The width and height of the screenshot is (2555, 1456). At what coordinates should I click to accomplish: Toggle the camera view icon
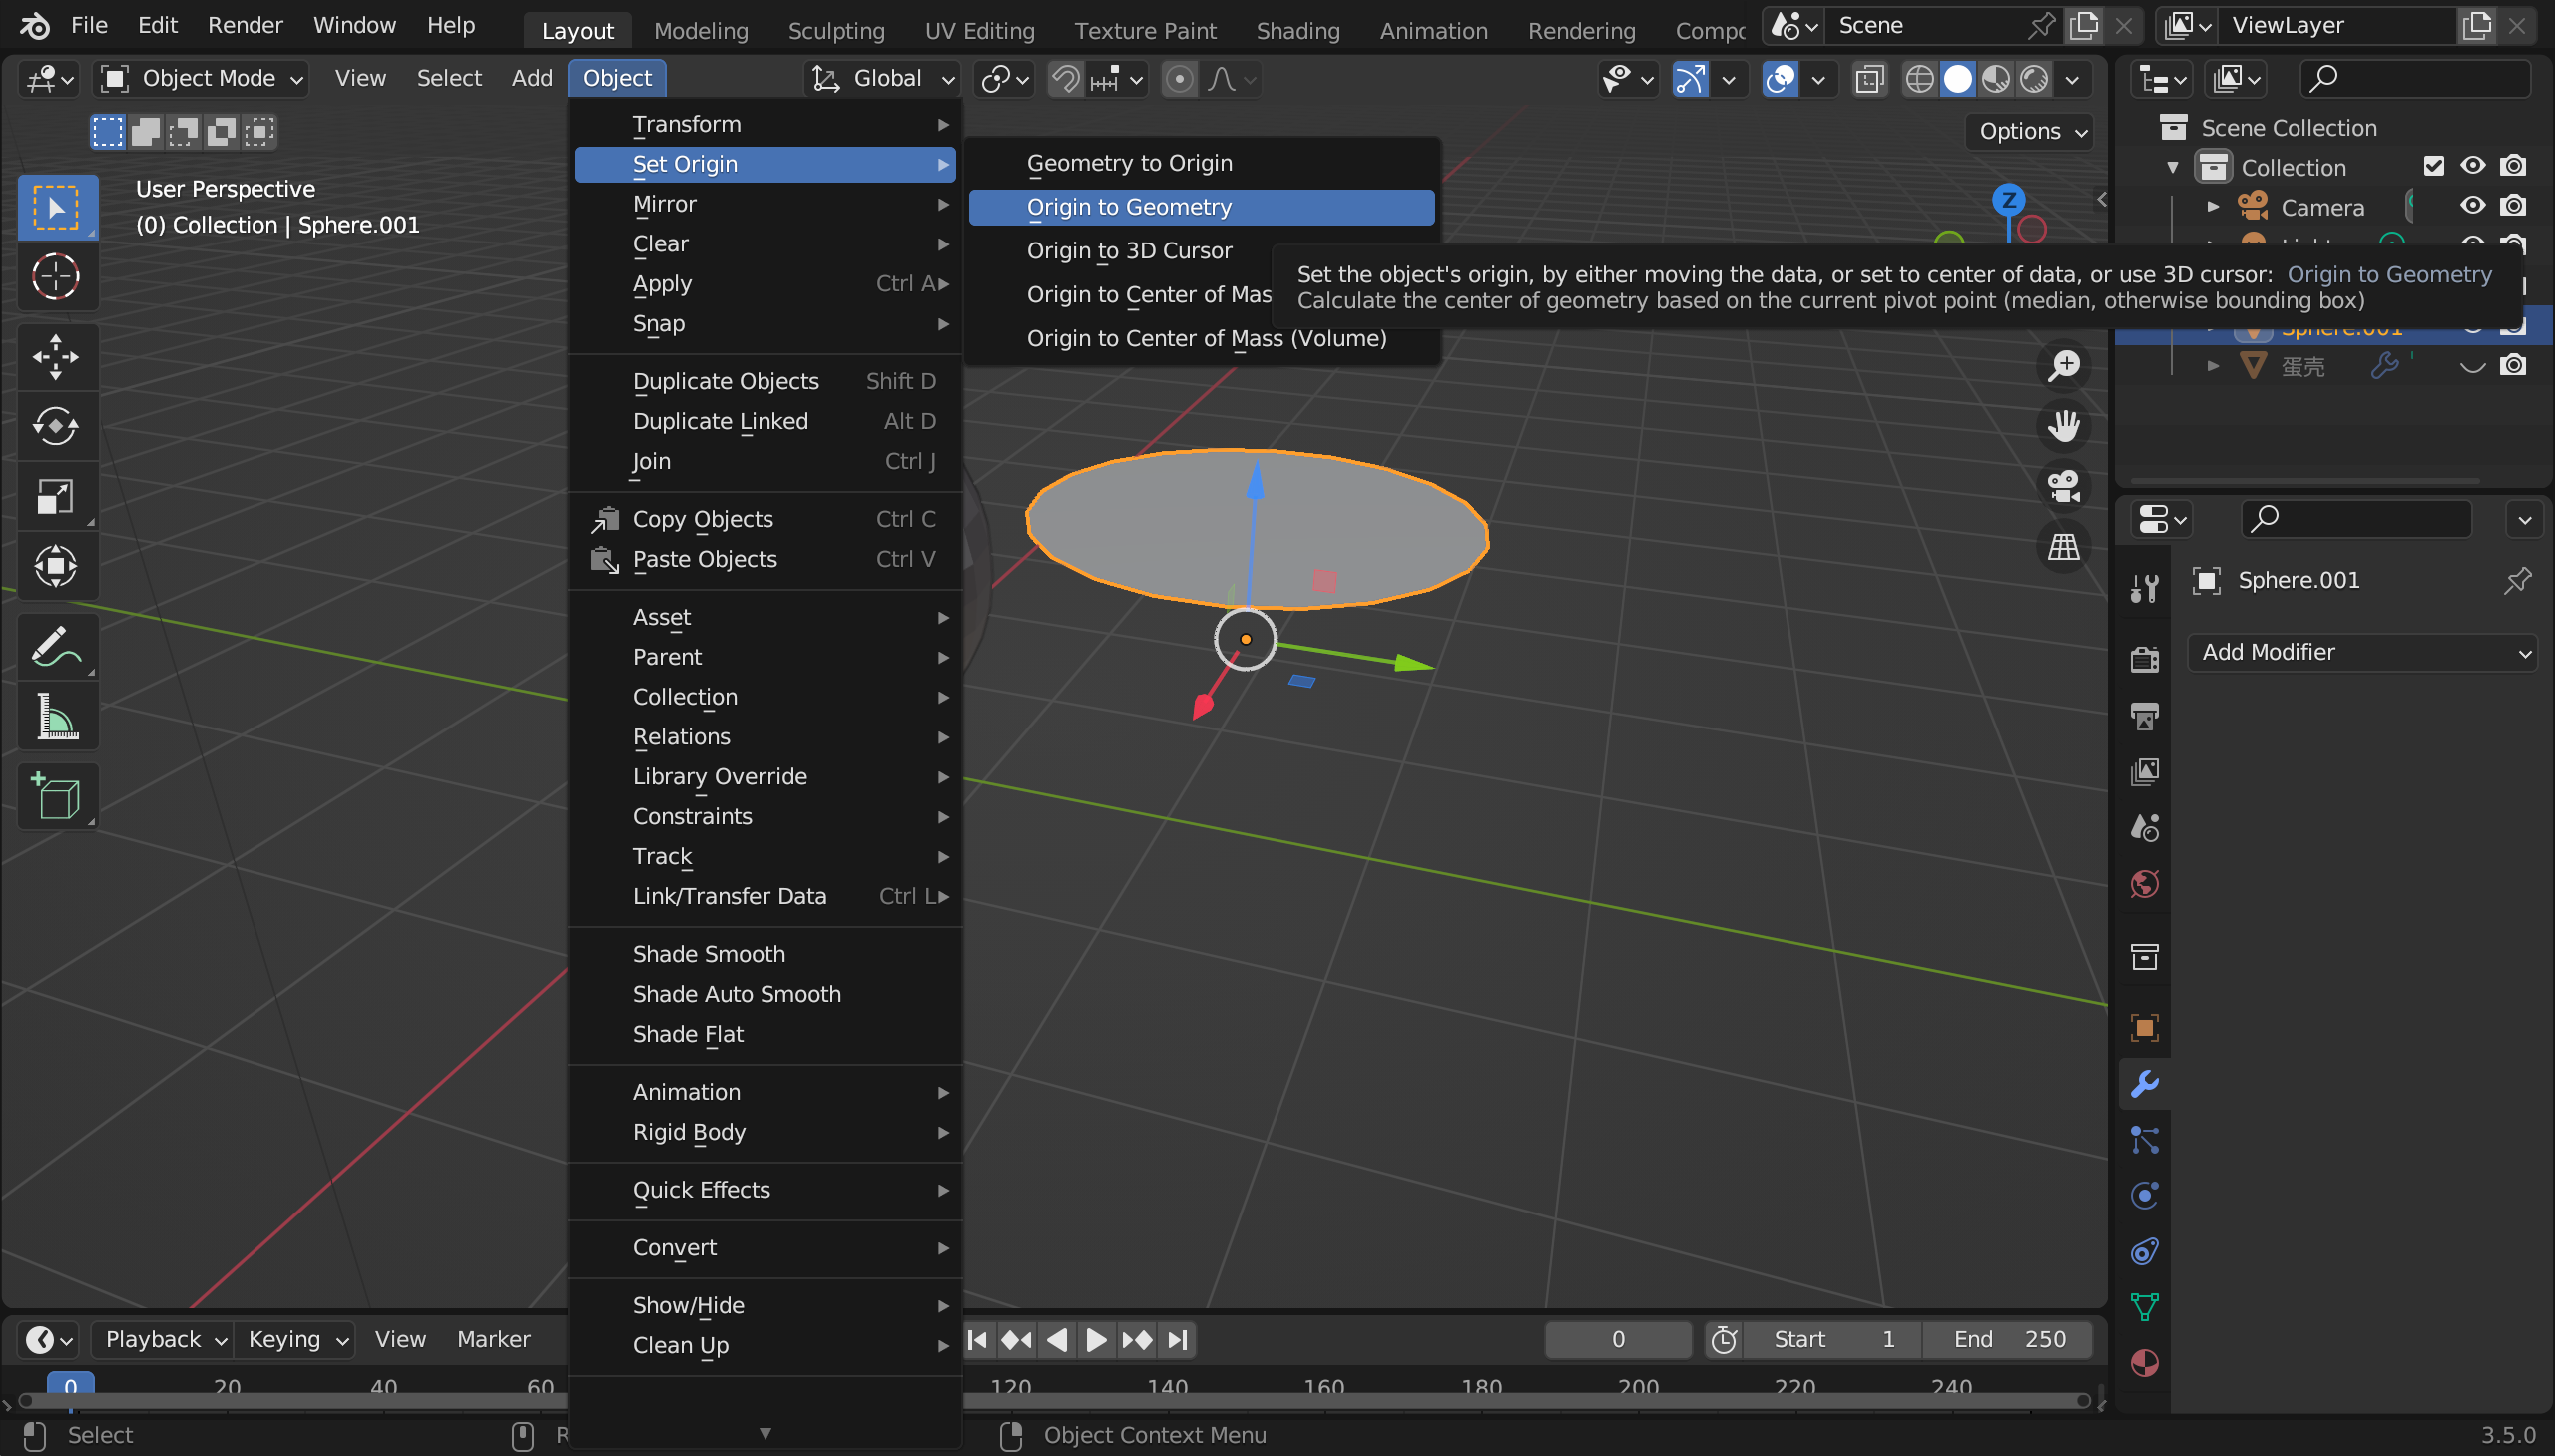2063,486
